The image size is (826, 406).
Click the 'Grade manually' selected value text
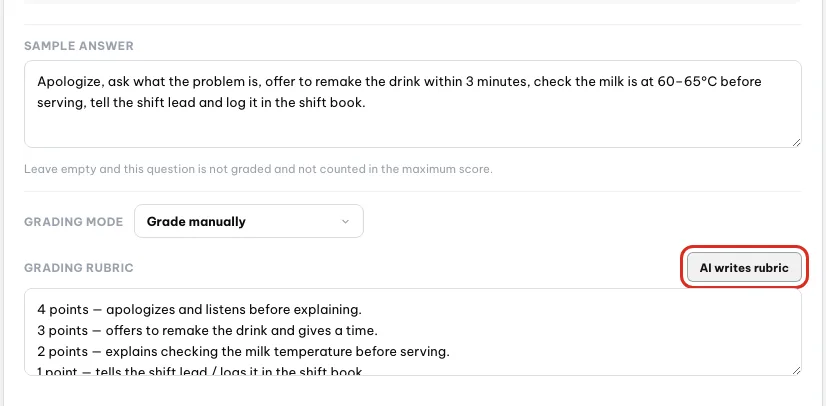pyautogui.click(x=196, y=222)
